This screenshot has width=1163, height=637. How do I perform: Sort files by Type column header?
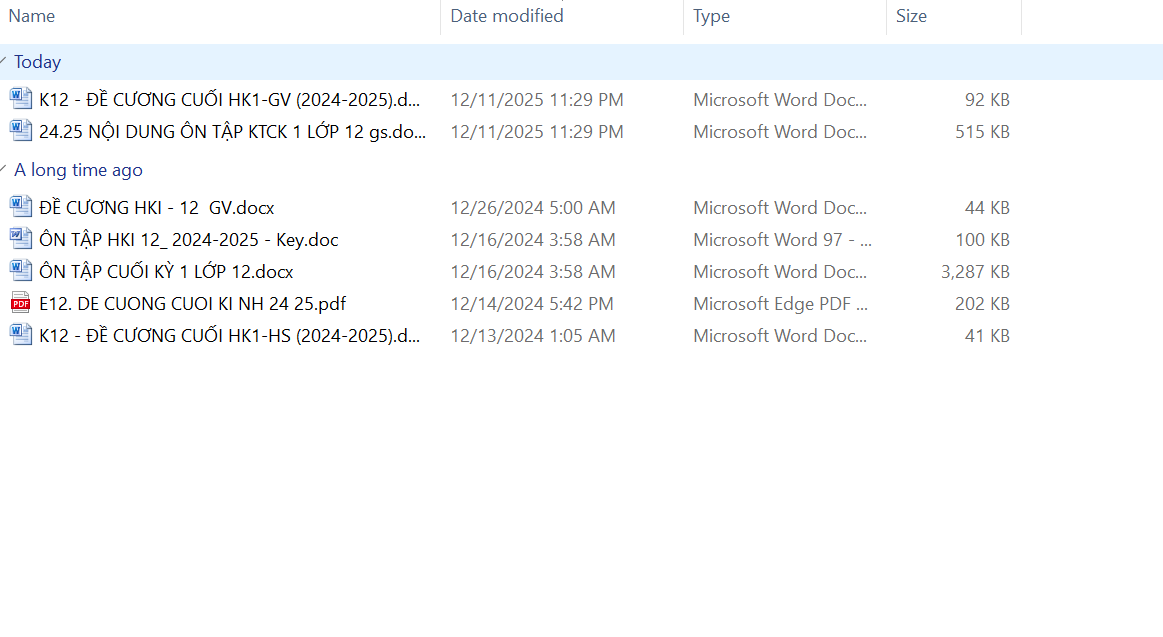[x=711, y=16]
